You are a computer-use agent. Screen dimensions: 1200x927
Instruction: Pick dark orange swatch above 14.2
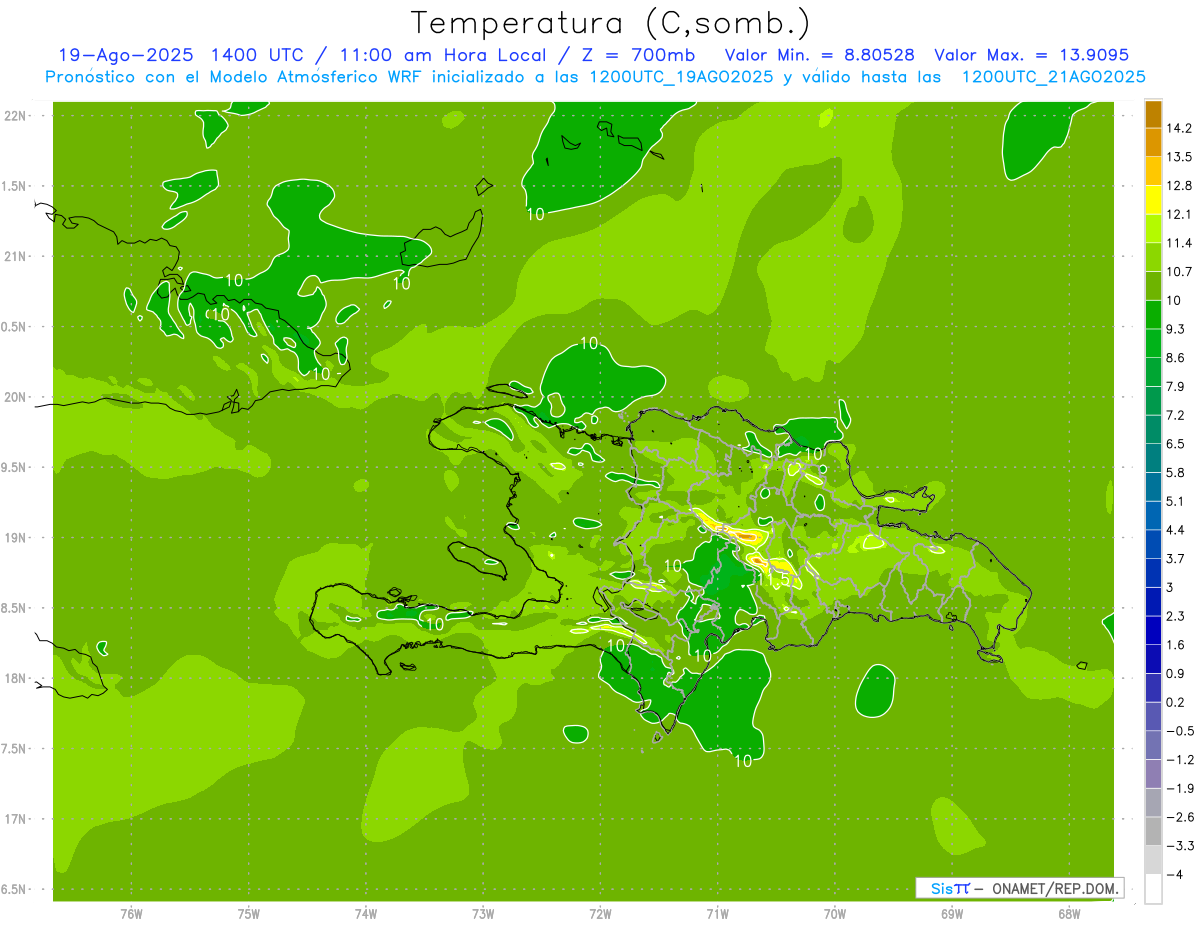coord(1153,114)
